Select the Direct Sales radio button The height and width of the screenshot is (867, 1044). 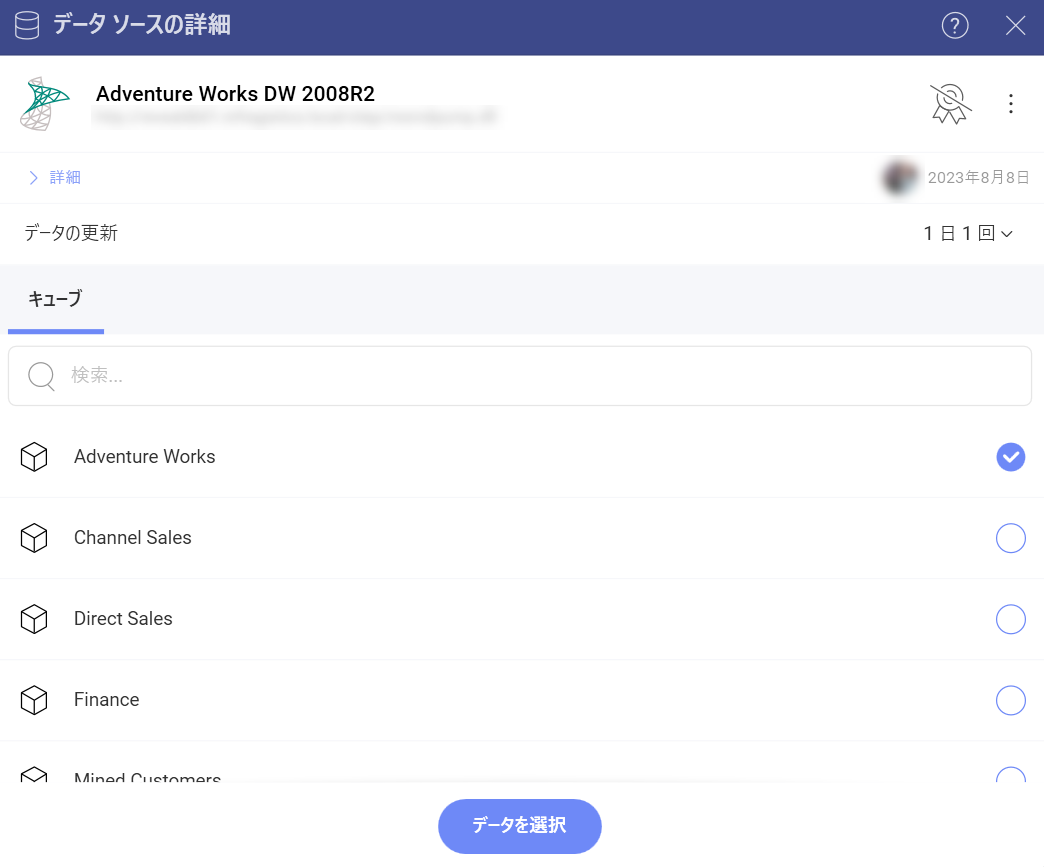click(x=1010, y=619)
